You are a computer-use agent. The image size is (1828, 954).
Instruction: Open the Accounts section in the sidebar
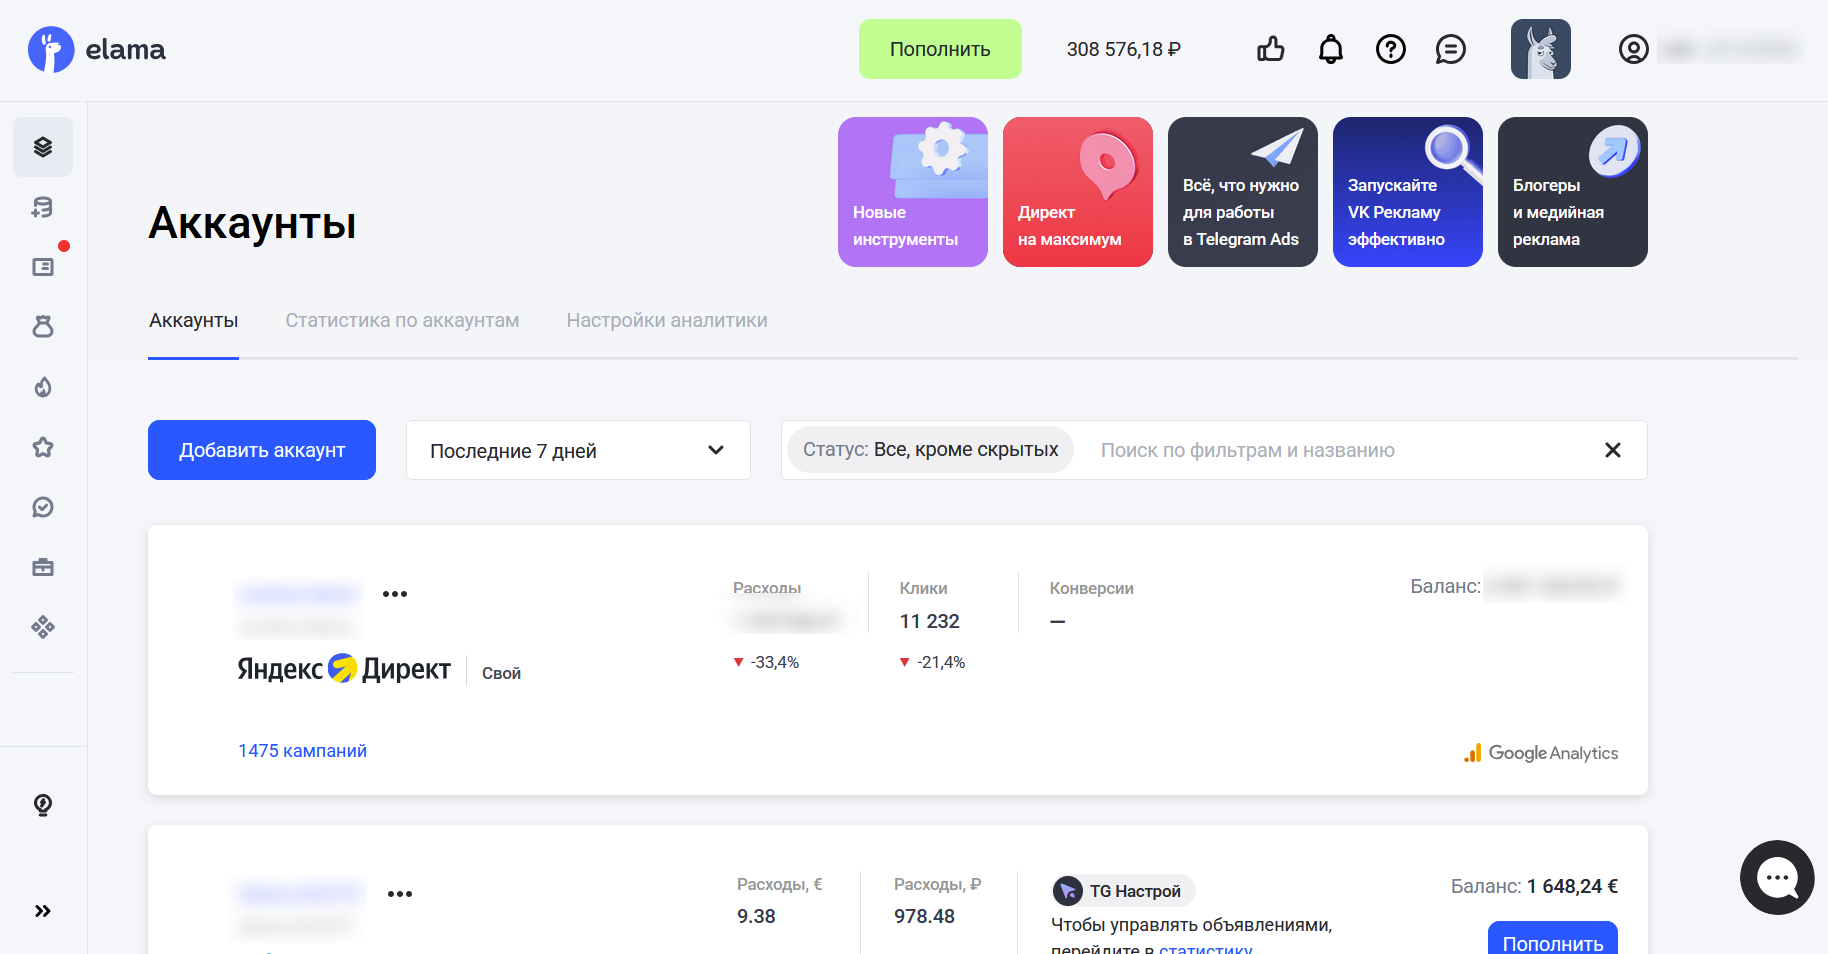pyautogui.click(x=43, y=147)
